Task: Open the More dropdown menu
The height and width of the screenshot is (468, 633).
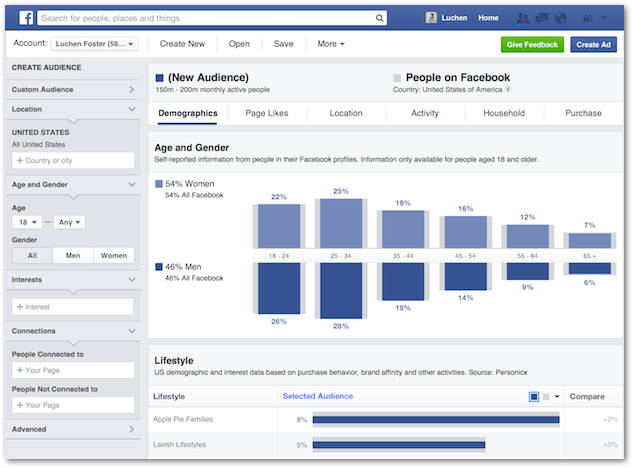Action: (331, 44)
